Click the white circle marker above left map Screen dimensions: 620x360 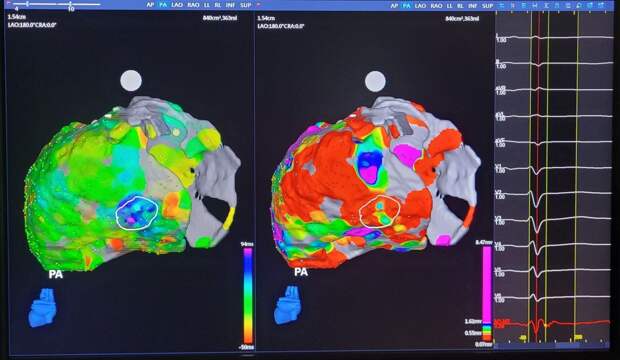[131, 80]
